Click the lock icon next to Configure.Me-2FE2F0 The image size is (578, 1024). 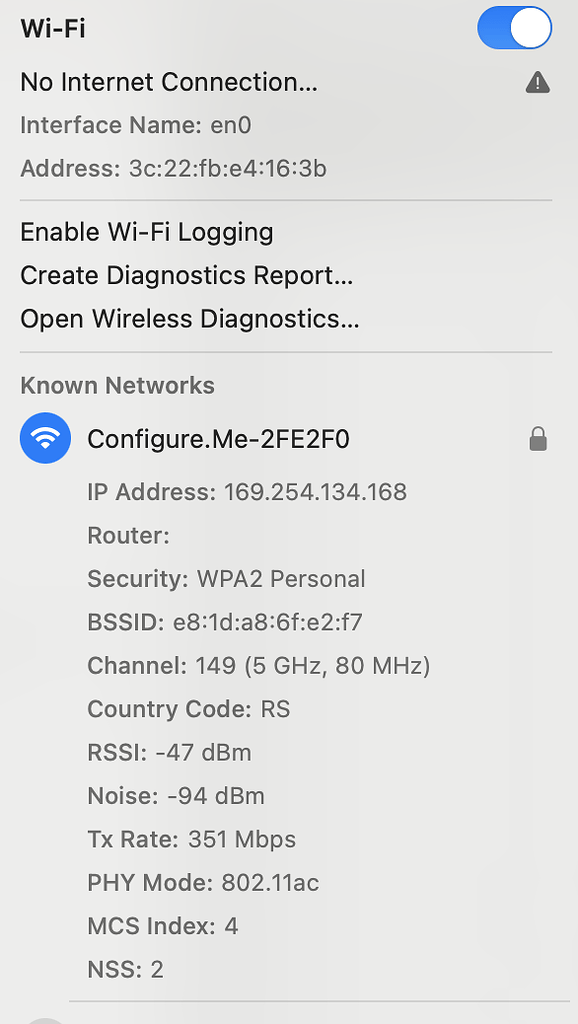tap(538, 438)
